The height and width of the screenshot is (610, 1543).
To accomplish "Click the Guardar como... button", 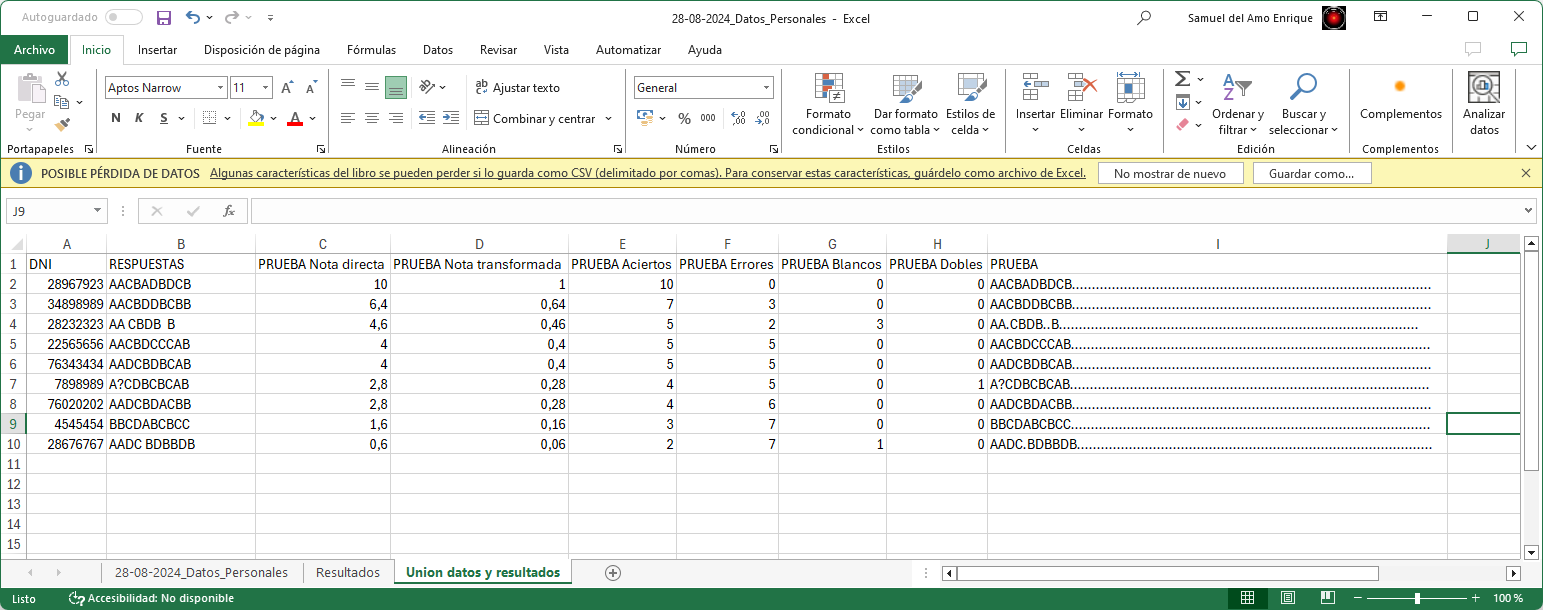I will pyautogui.click(x=1312, y=173).
